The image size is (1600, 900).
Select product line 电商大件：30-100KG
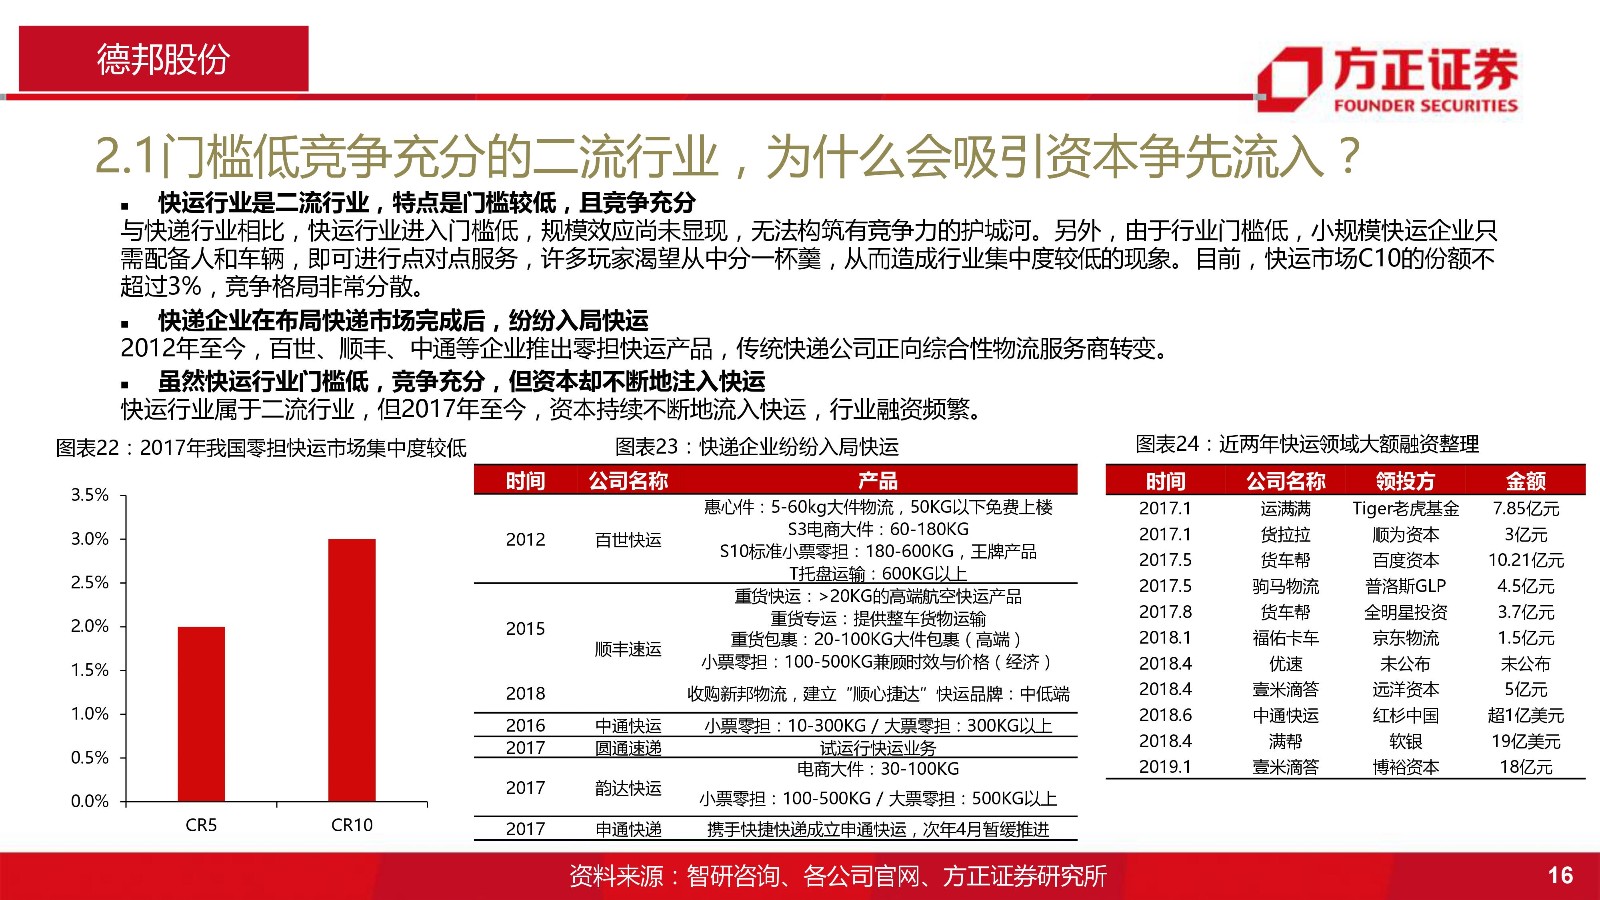(x=878, y=769)
